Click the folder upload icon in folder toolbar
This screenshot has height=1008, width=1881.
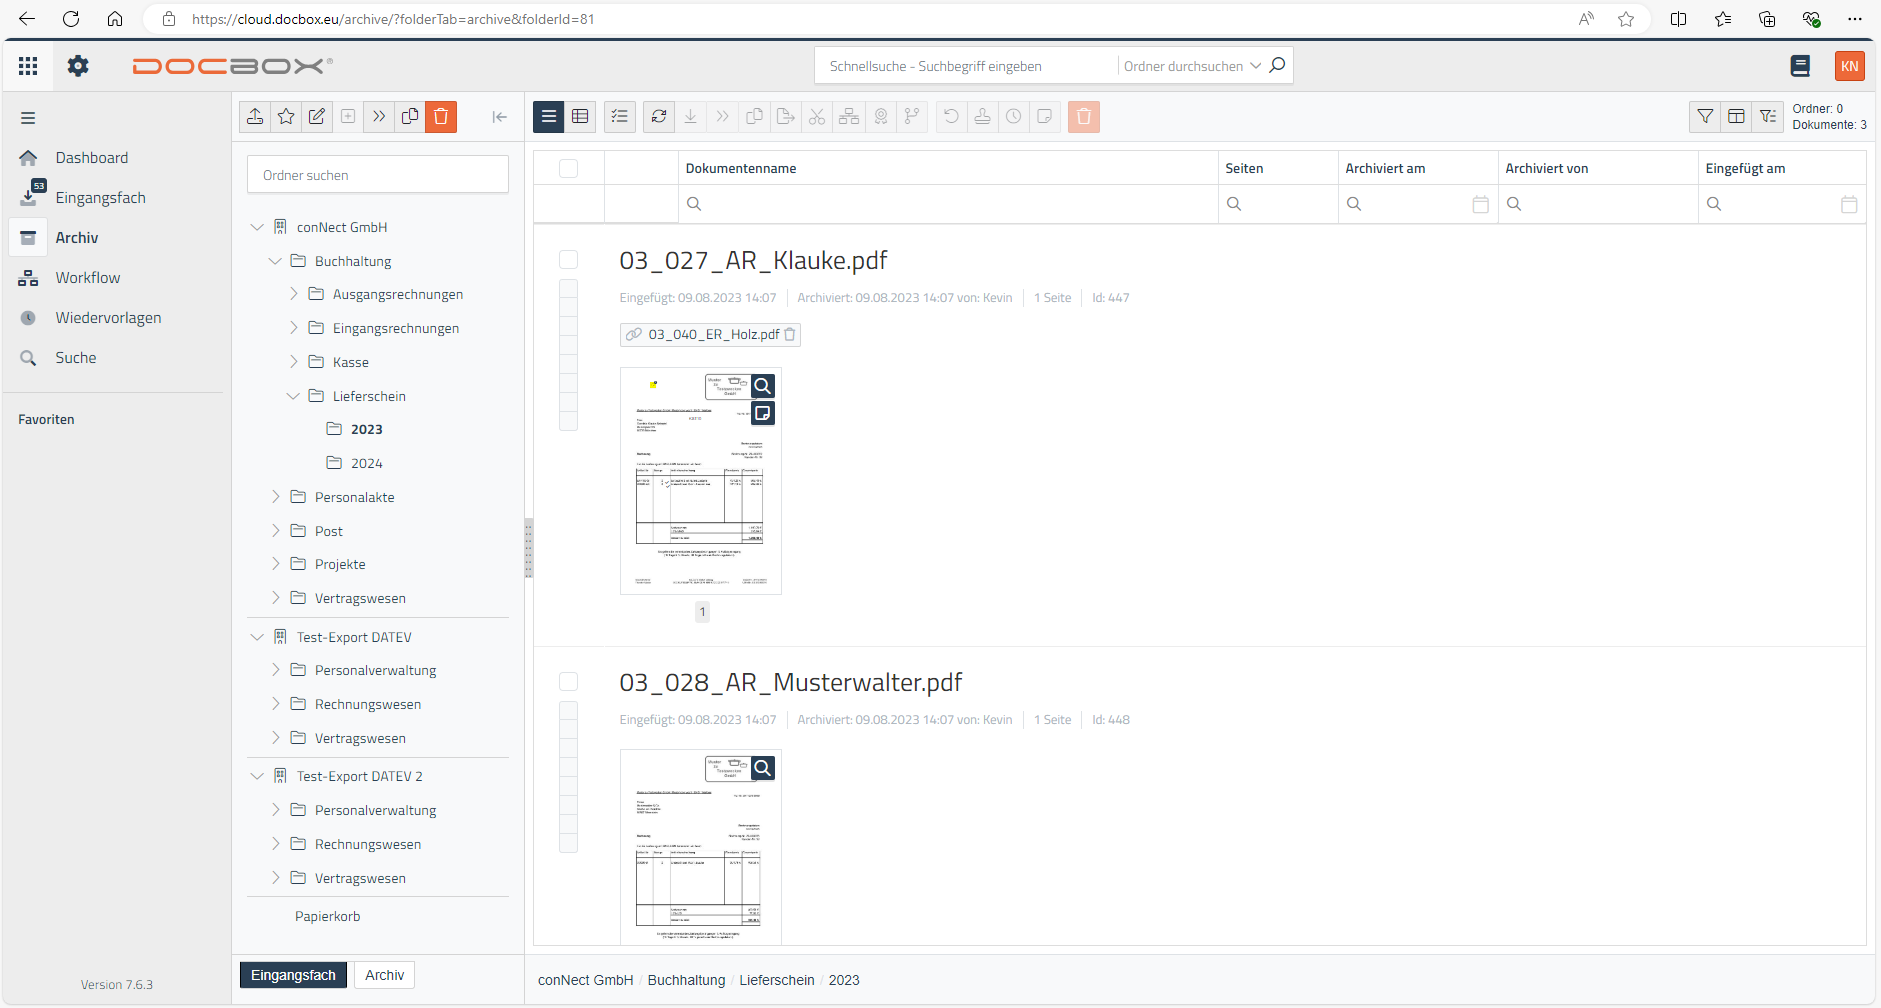255,117
